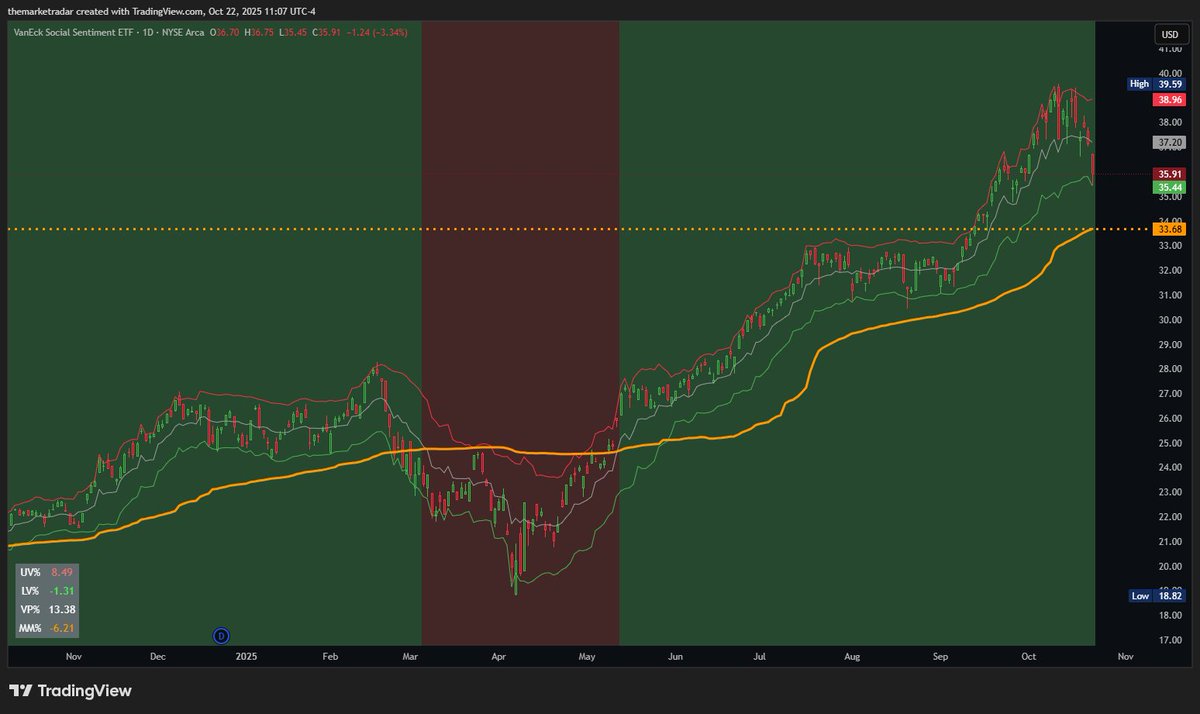
Task: Click the UV% 8.49 table row
Action: tap(47, 573)
